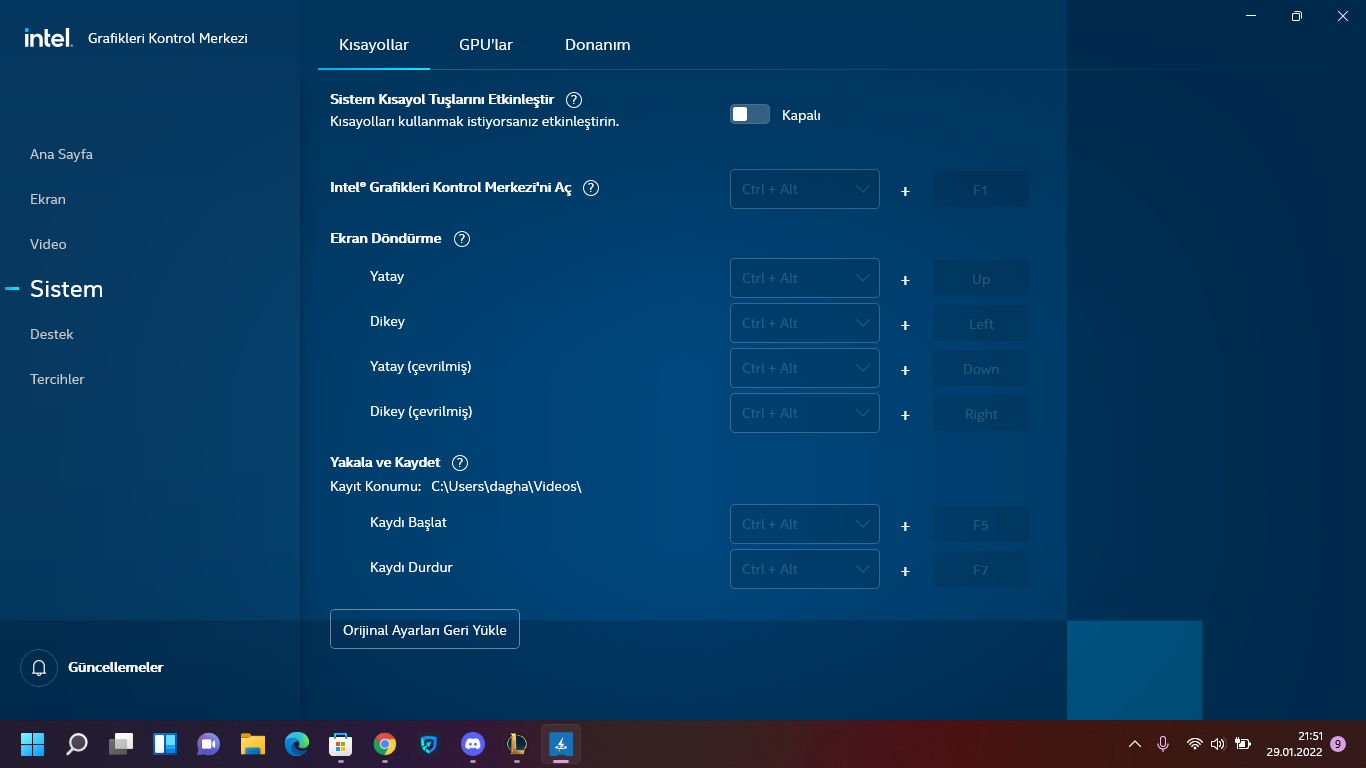Launch Microsoft Edge from the taskbar
Screen dimensions: 1366x768
297,744
